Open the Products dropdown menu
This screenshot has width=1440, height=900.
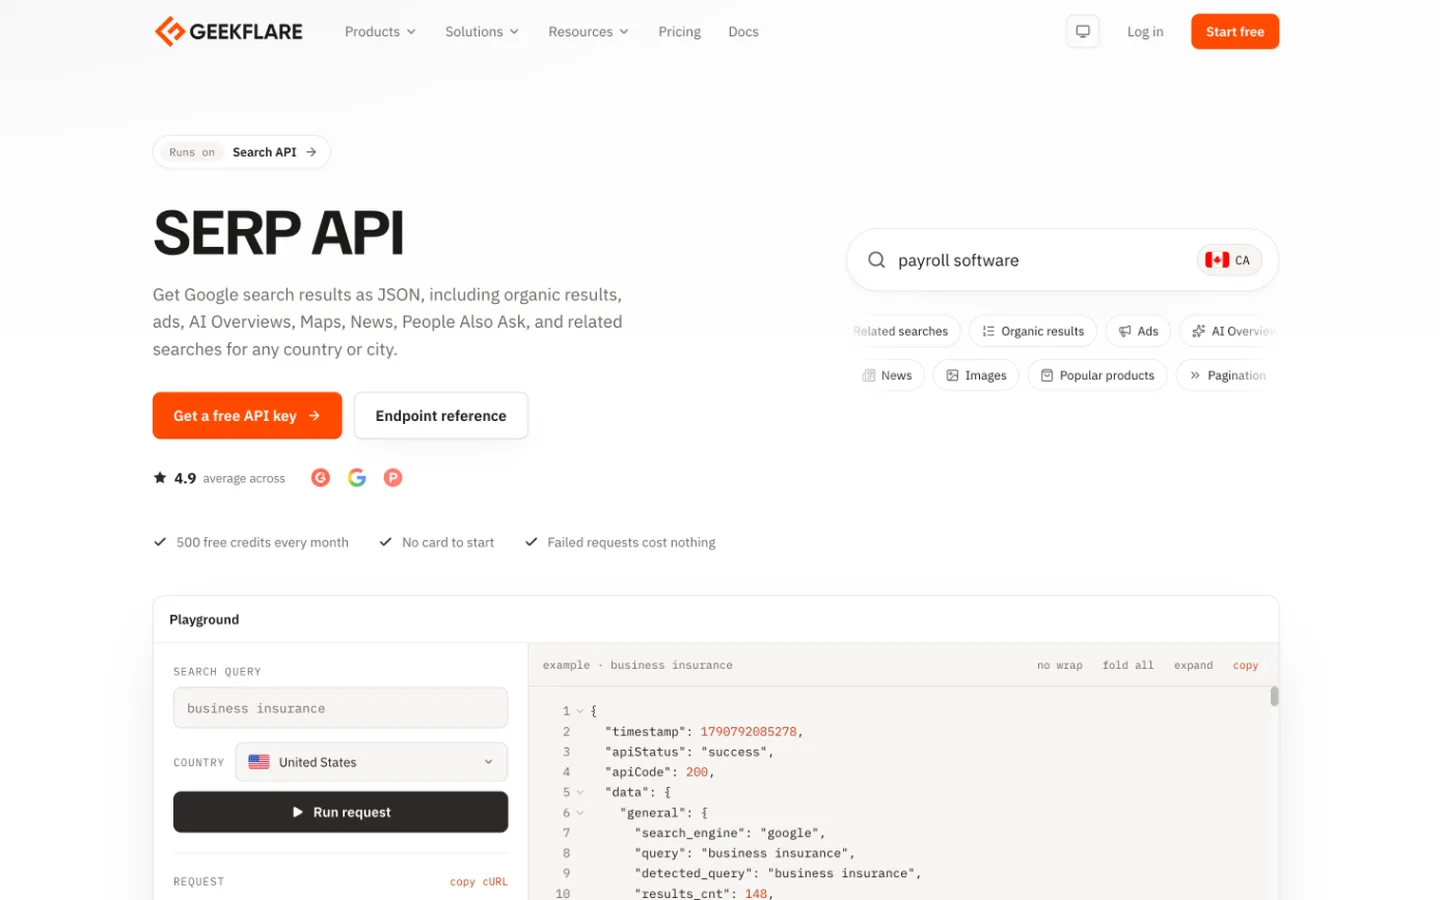click(380, 32)
